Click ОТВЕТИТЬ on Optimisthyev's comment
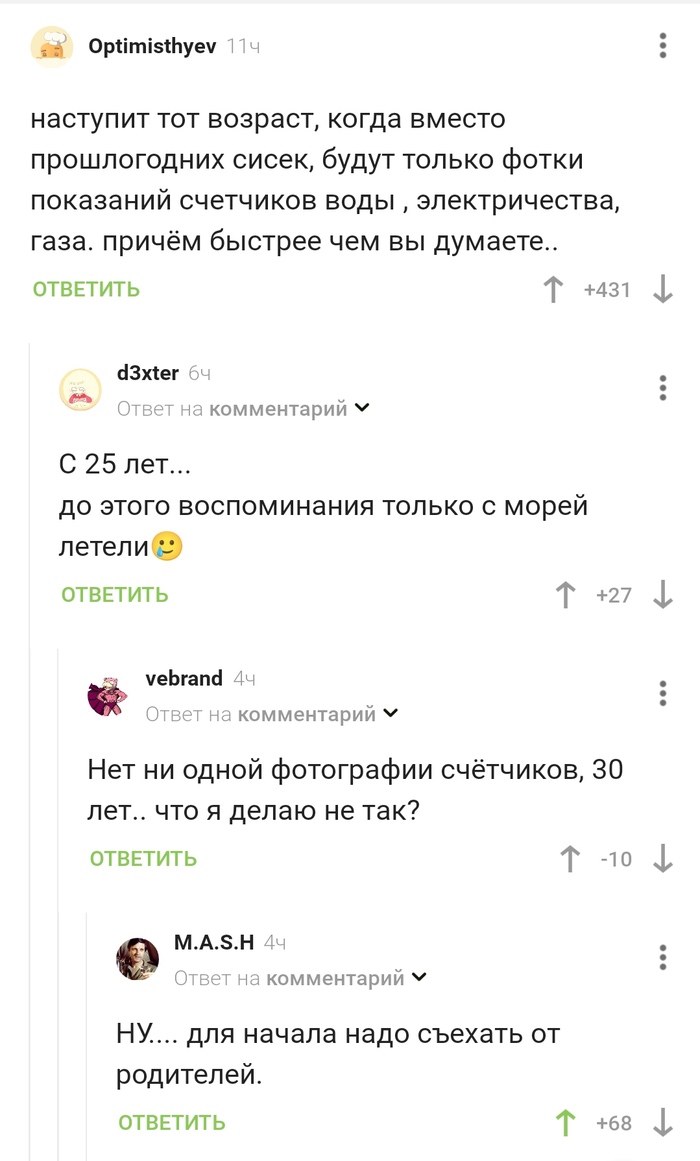Viewport: 700px width, 1161px height. tap(85, 289)
